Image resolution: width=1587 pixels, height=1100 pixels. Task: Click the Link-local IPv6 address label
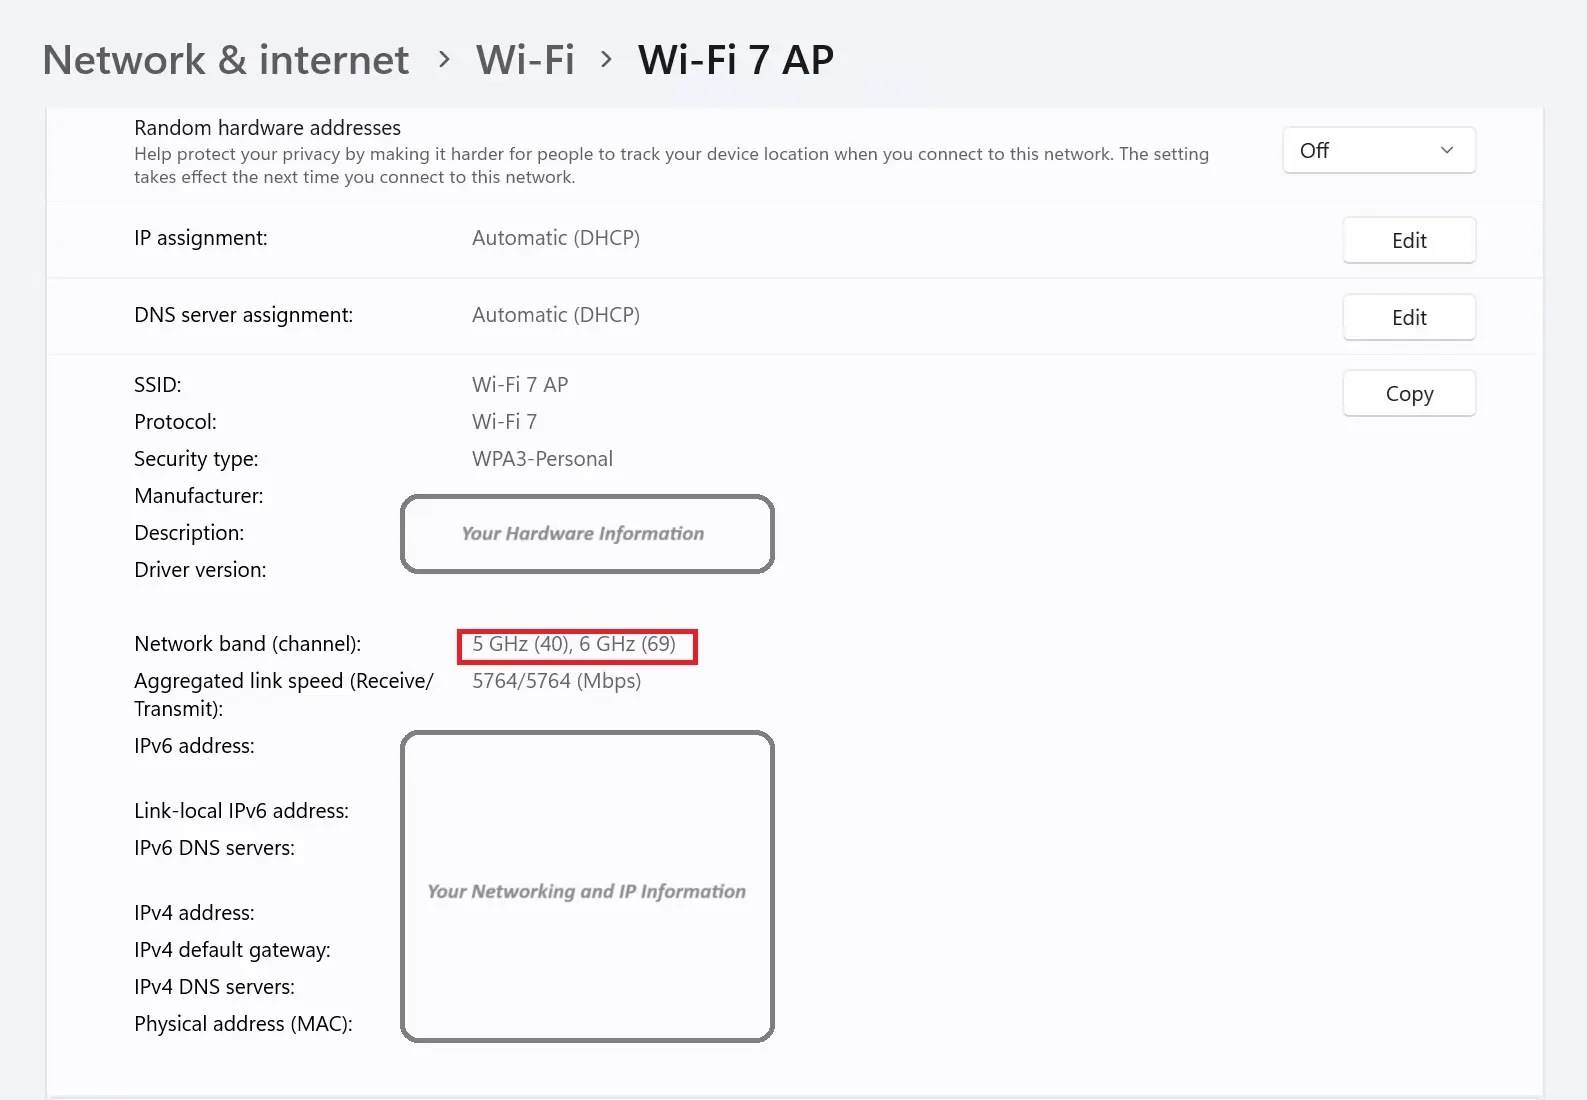pos(241,811)
